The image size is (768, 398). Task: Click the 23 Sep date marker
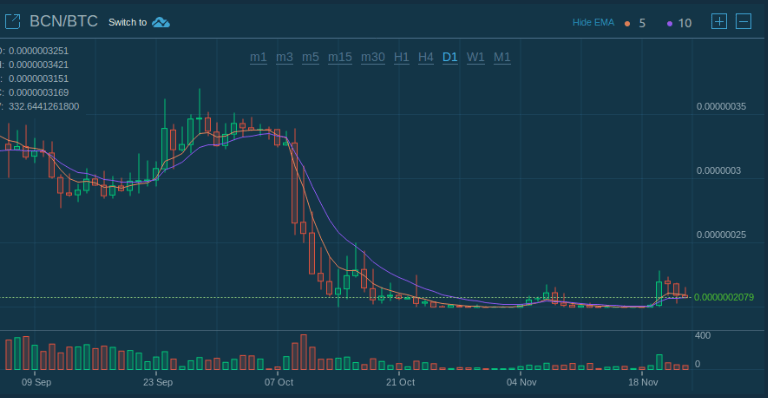(x=158, y=382)
